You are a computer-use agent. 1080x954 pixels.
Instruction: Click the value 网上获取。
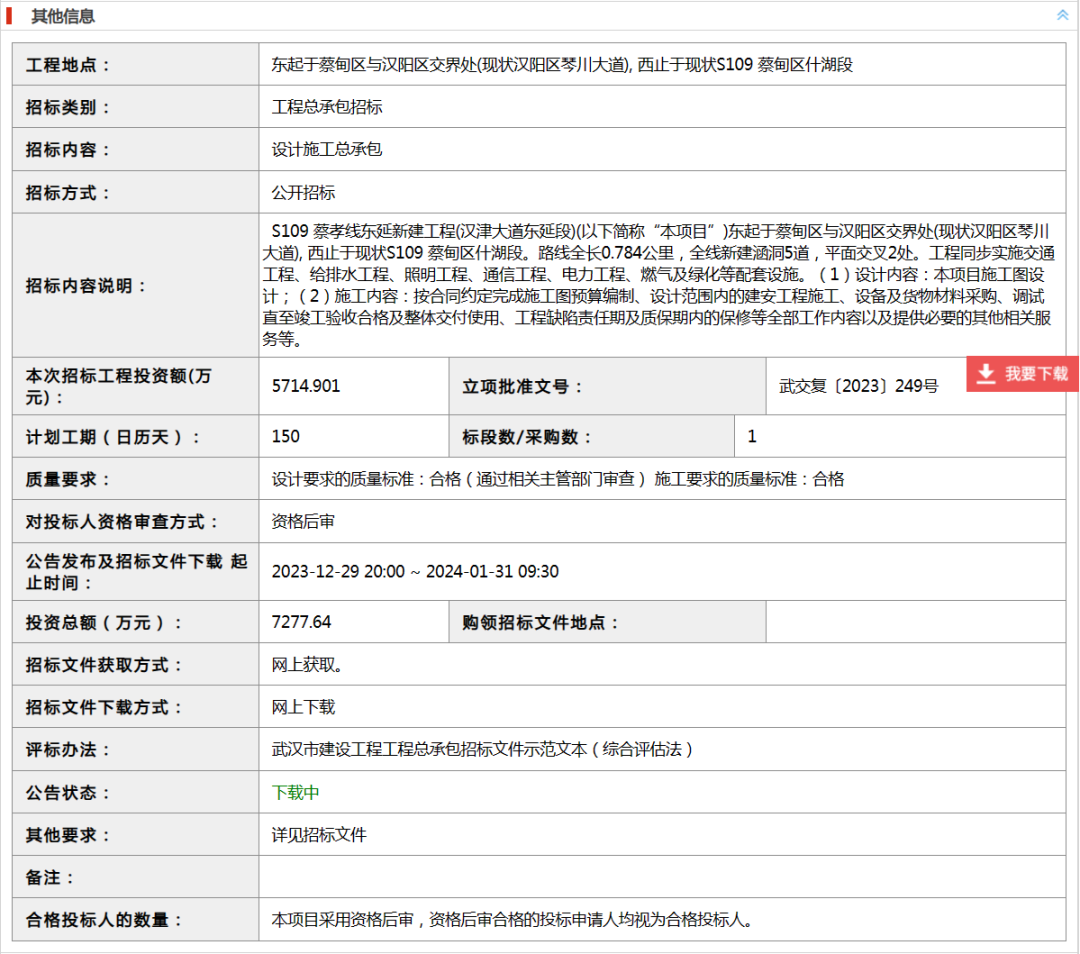[x=307, y=665]
